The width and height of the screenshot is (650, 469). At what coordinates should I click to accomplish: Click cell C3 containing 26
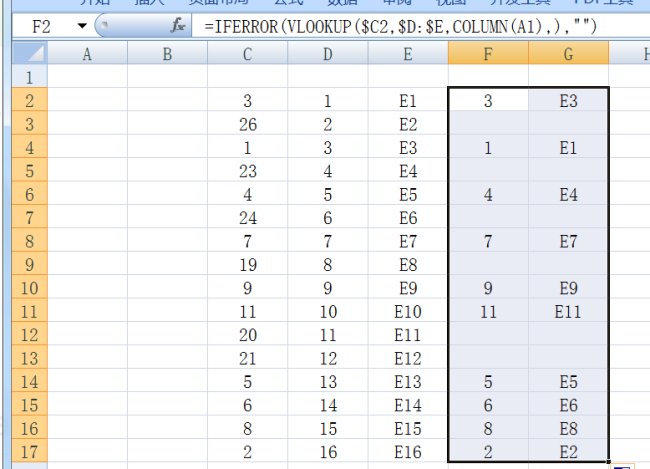point(248,124)
